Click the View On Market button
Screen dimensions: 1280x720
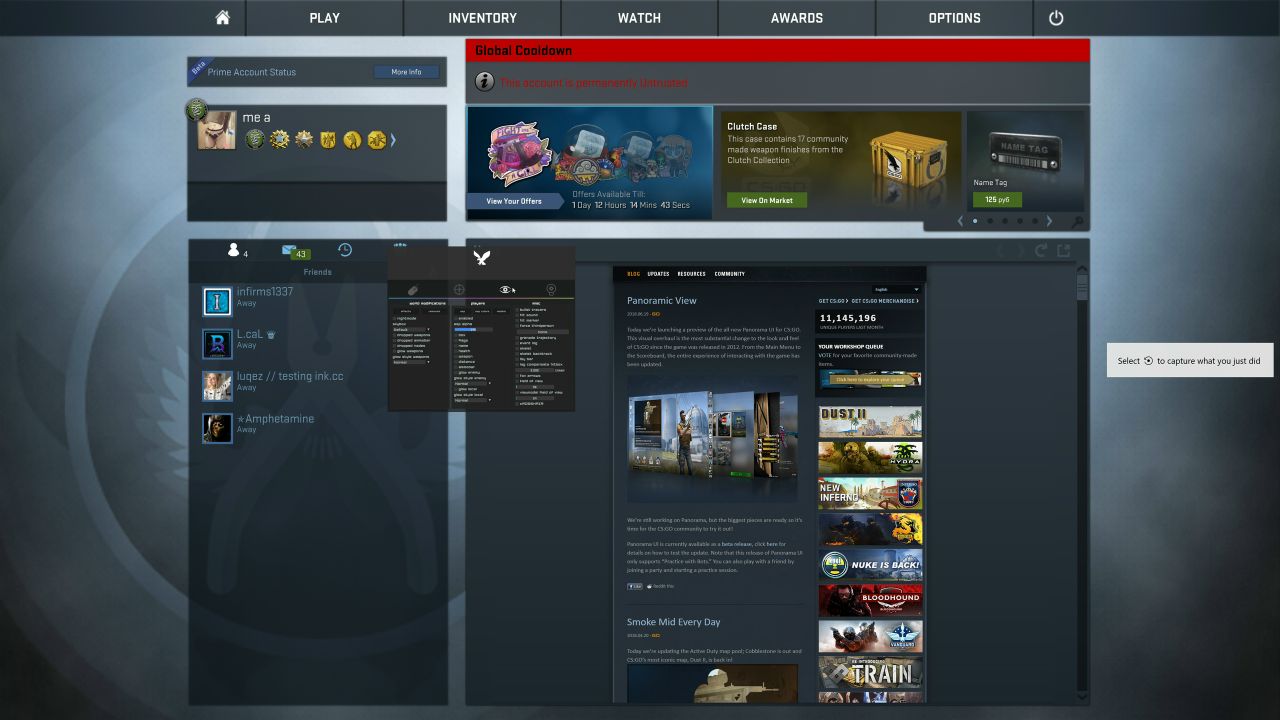click(x=767, y=200)
